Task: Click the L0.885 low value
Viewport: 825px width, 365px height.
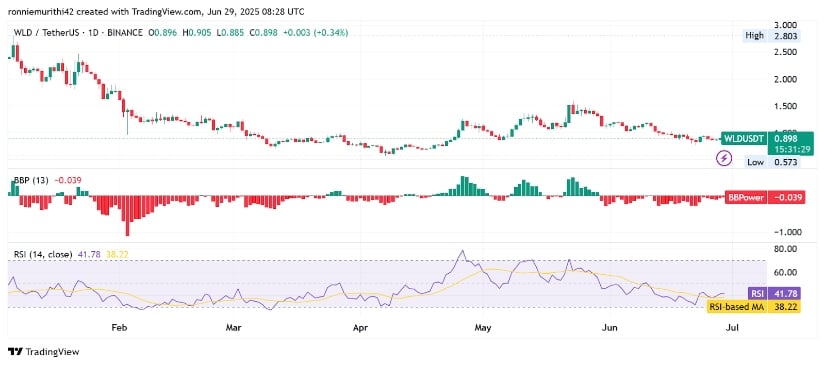Action: pos(231,33)
